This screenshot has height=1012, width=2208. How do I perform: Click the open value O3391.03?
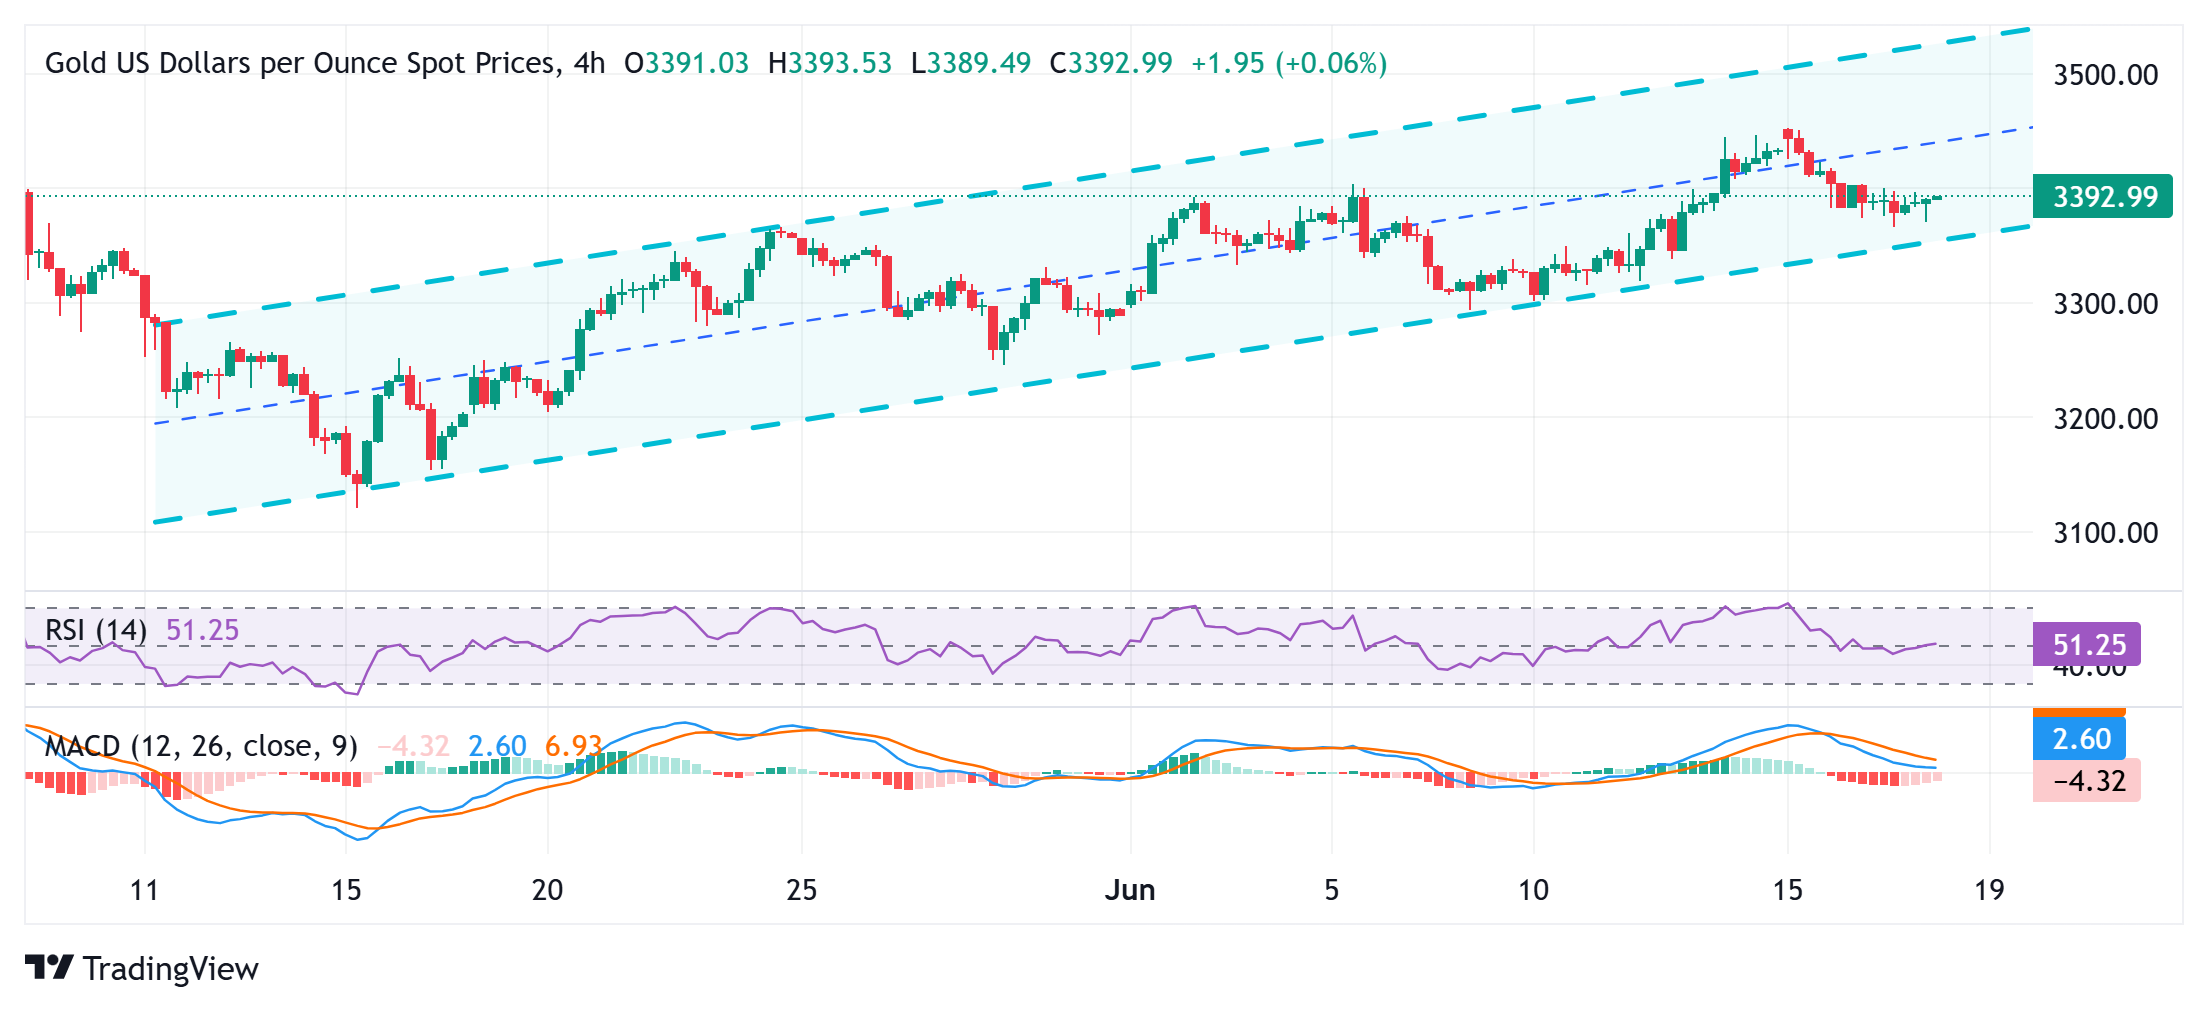tap(686, 63)
